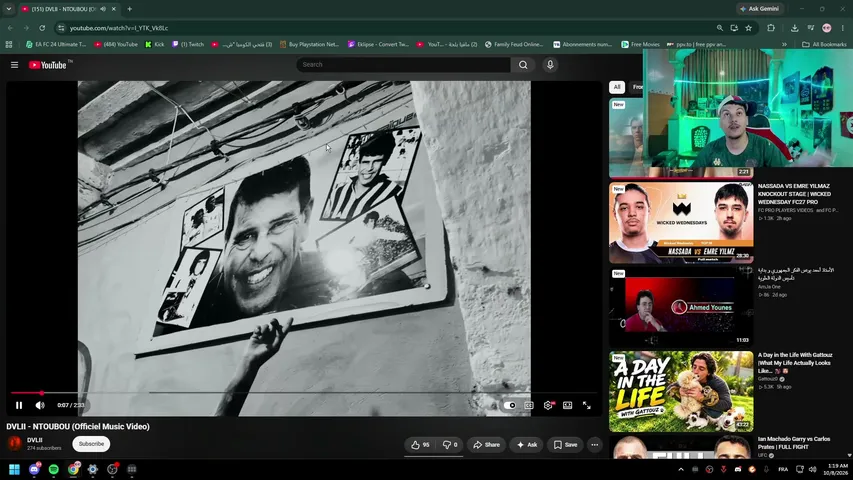Open the player settings gear
The height and width of the screenshot is (480, 853).
(x=548, y=405)
